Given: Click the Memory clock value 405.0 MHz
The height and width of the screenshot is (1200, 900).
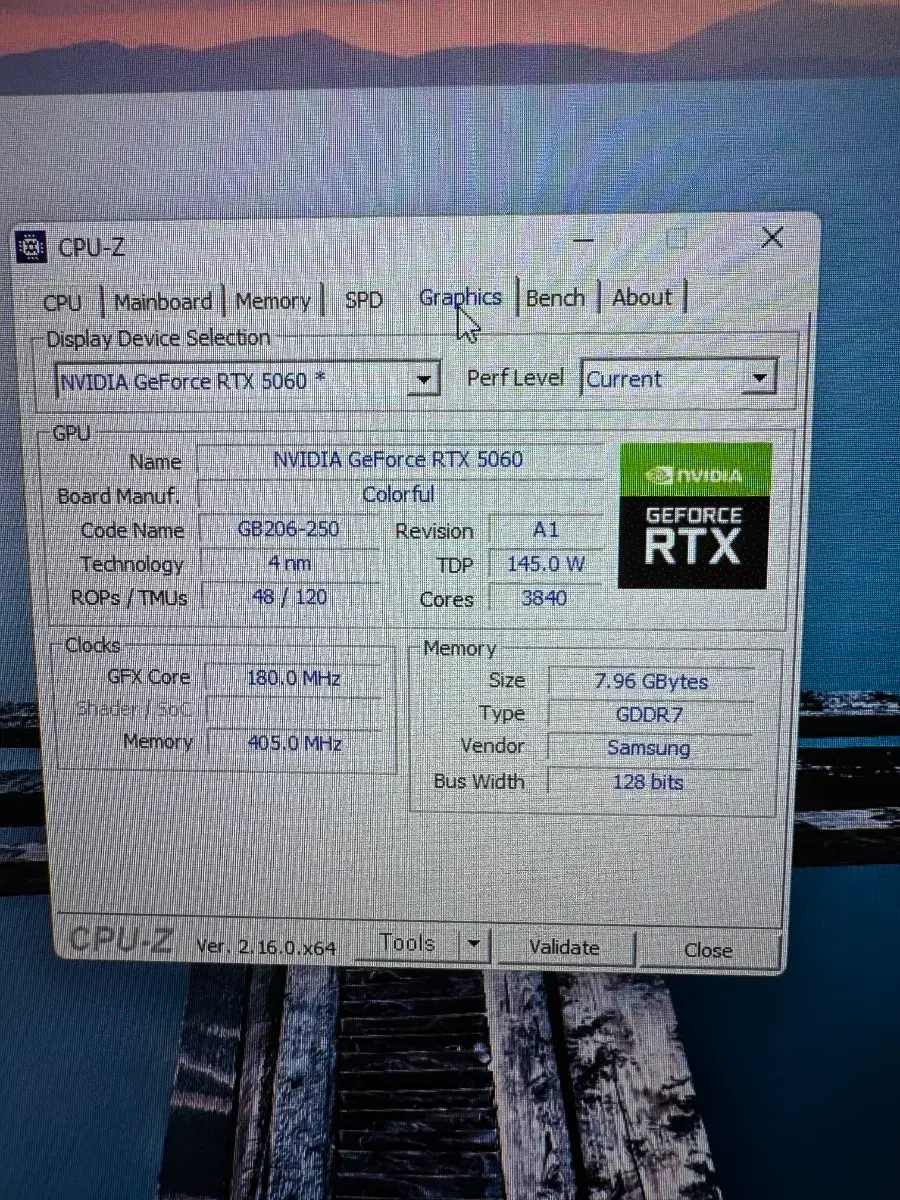Looking at the screenshot, I should [x=293, y=743].
